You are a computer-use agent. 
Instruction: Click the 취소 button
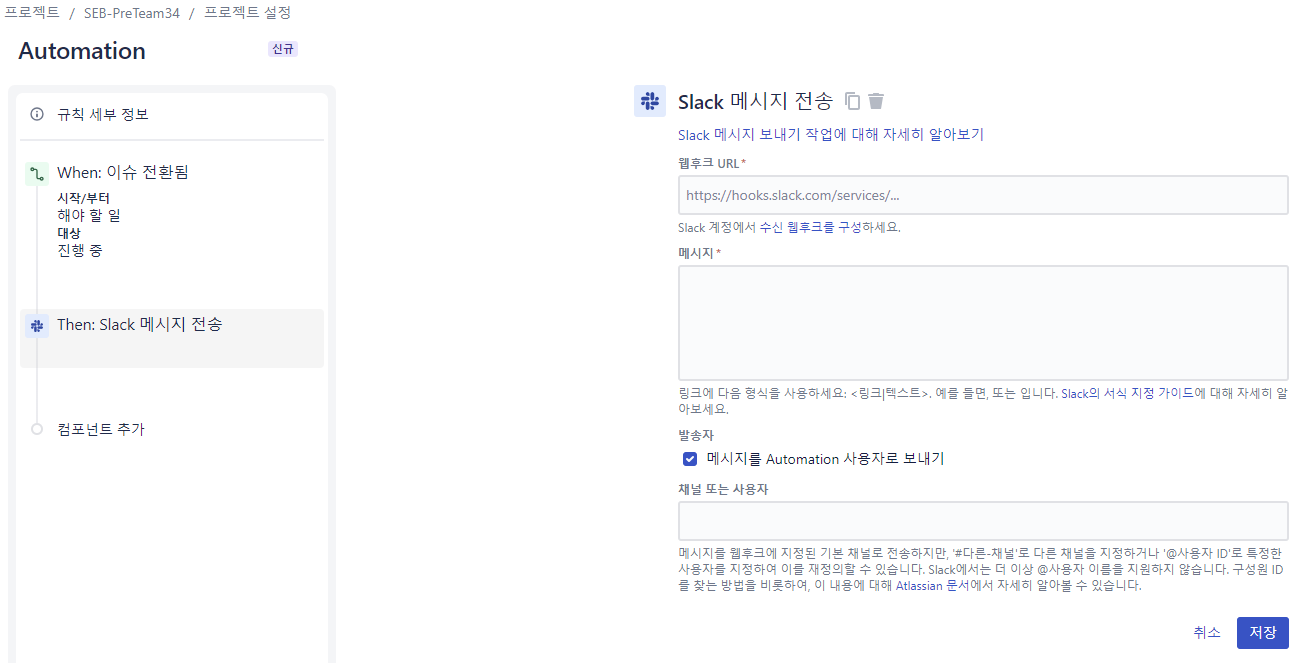click(x=1207, y=633)
